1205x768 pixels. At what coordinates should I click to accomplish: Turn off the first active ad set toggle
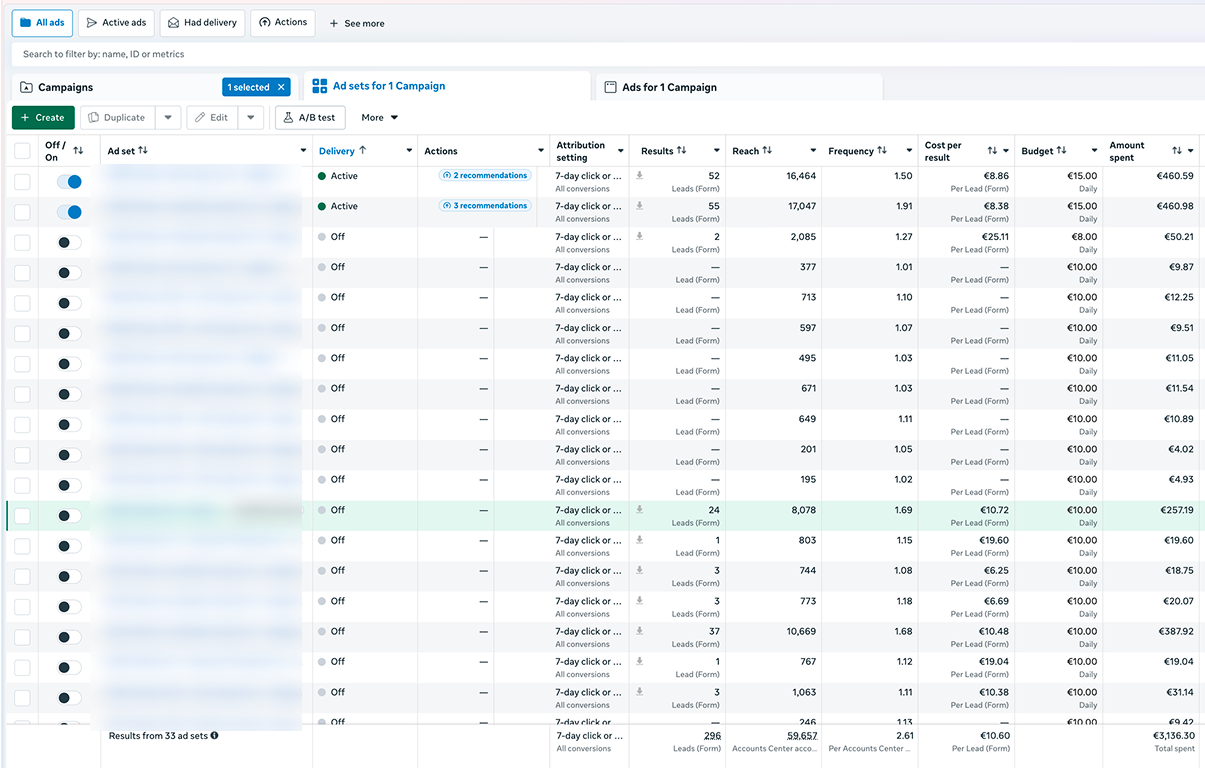coord(69,182)
